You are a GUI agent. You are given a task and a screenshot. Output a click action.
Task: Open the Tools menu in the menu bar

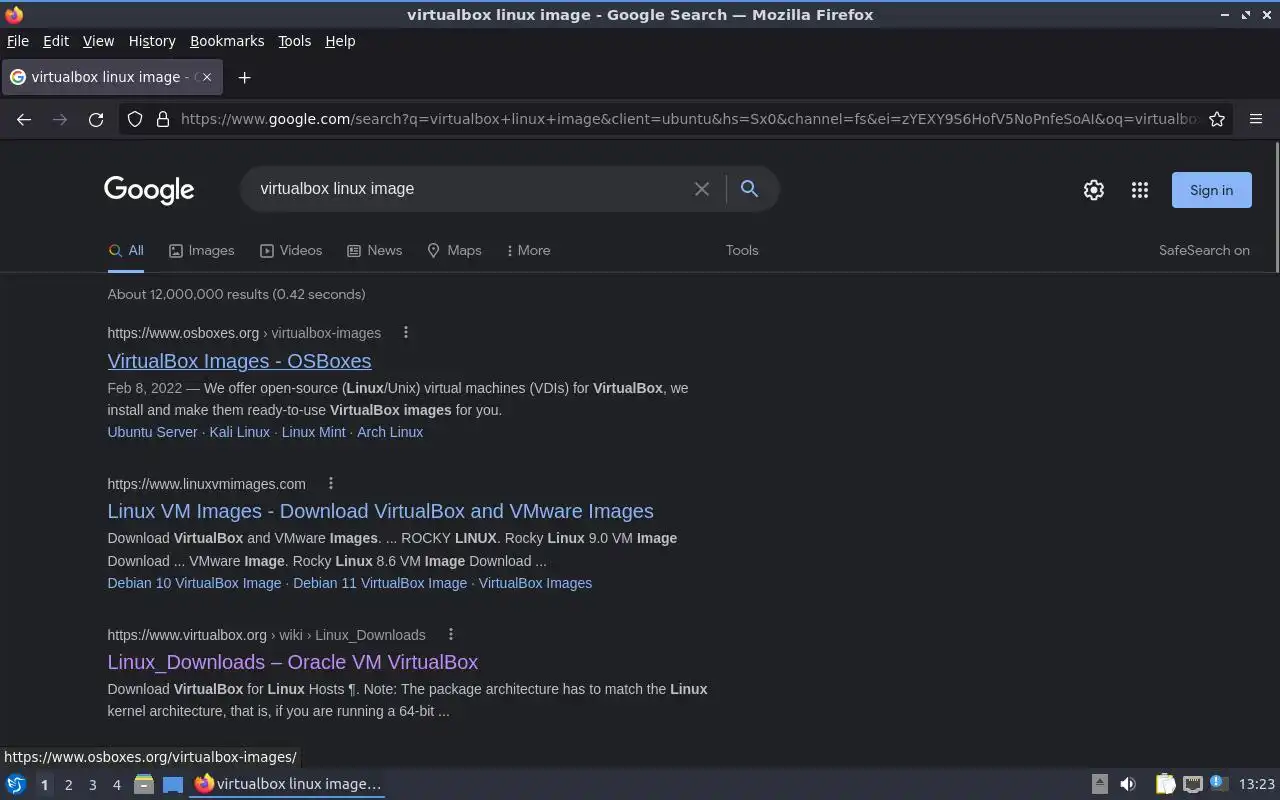pyautogui.click(x=294, y=41)
